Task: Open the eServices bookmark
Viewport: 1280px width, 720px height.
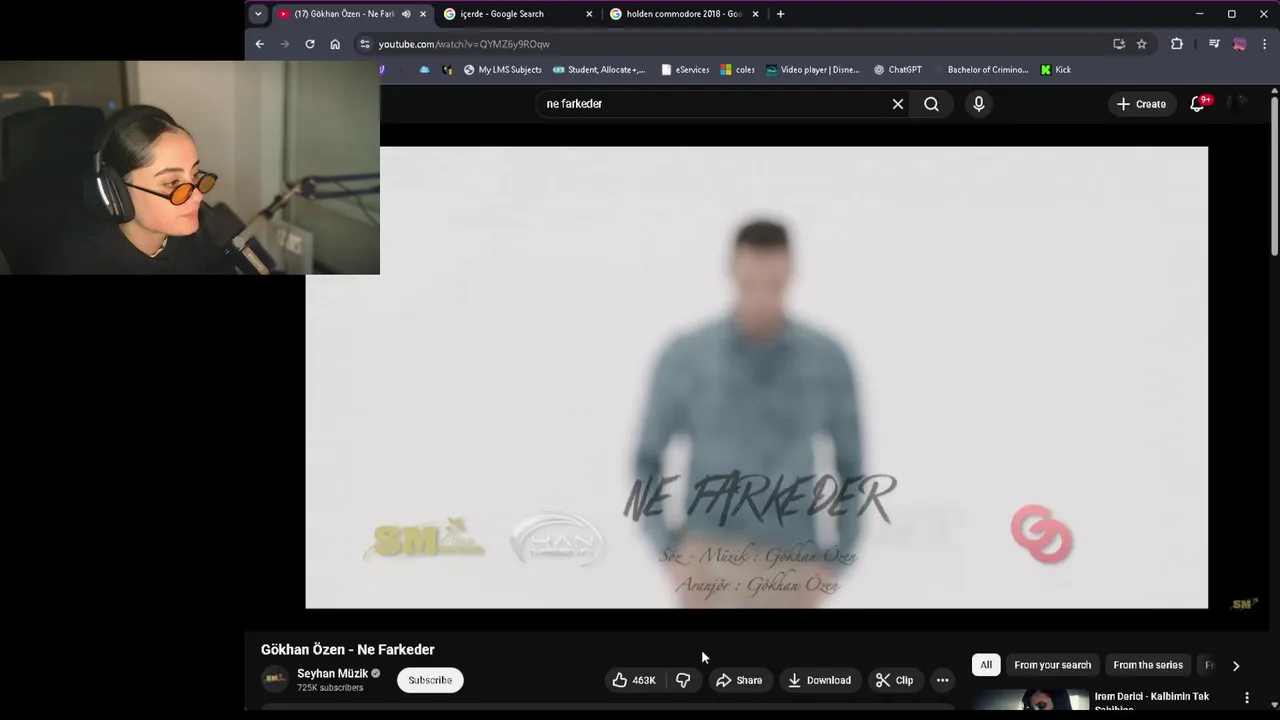Action: pos(684,70)
